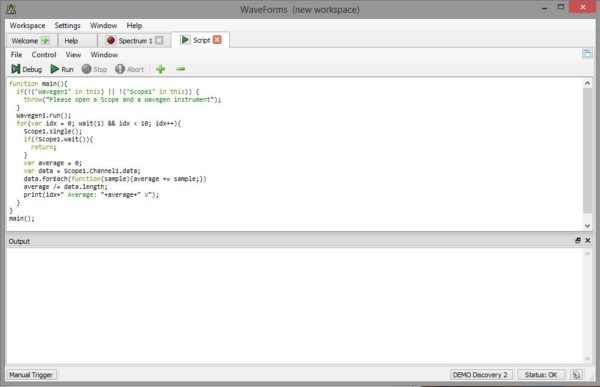Abort the script execution

130,69
